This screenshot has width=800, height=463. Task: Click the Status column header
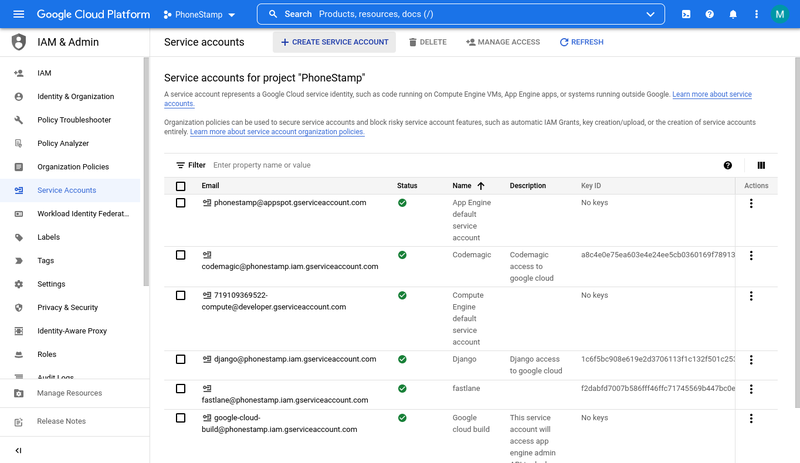click(x=407, y=186)
